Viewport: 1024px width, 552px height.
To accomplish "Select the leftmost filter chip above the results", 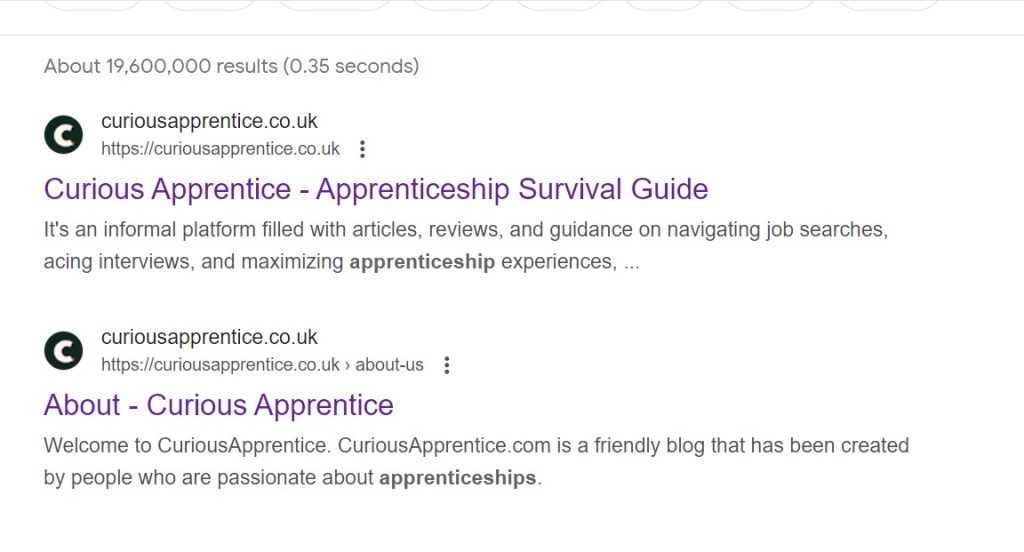I will pyautogui.click(x=93, y=4).
